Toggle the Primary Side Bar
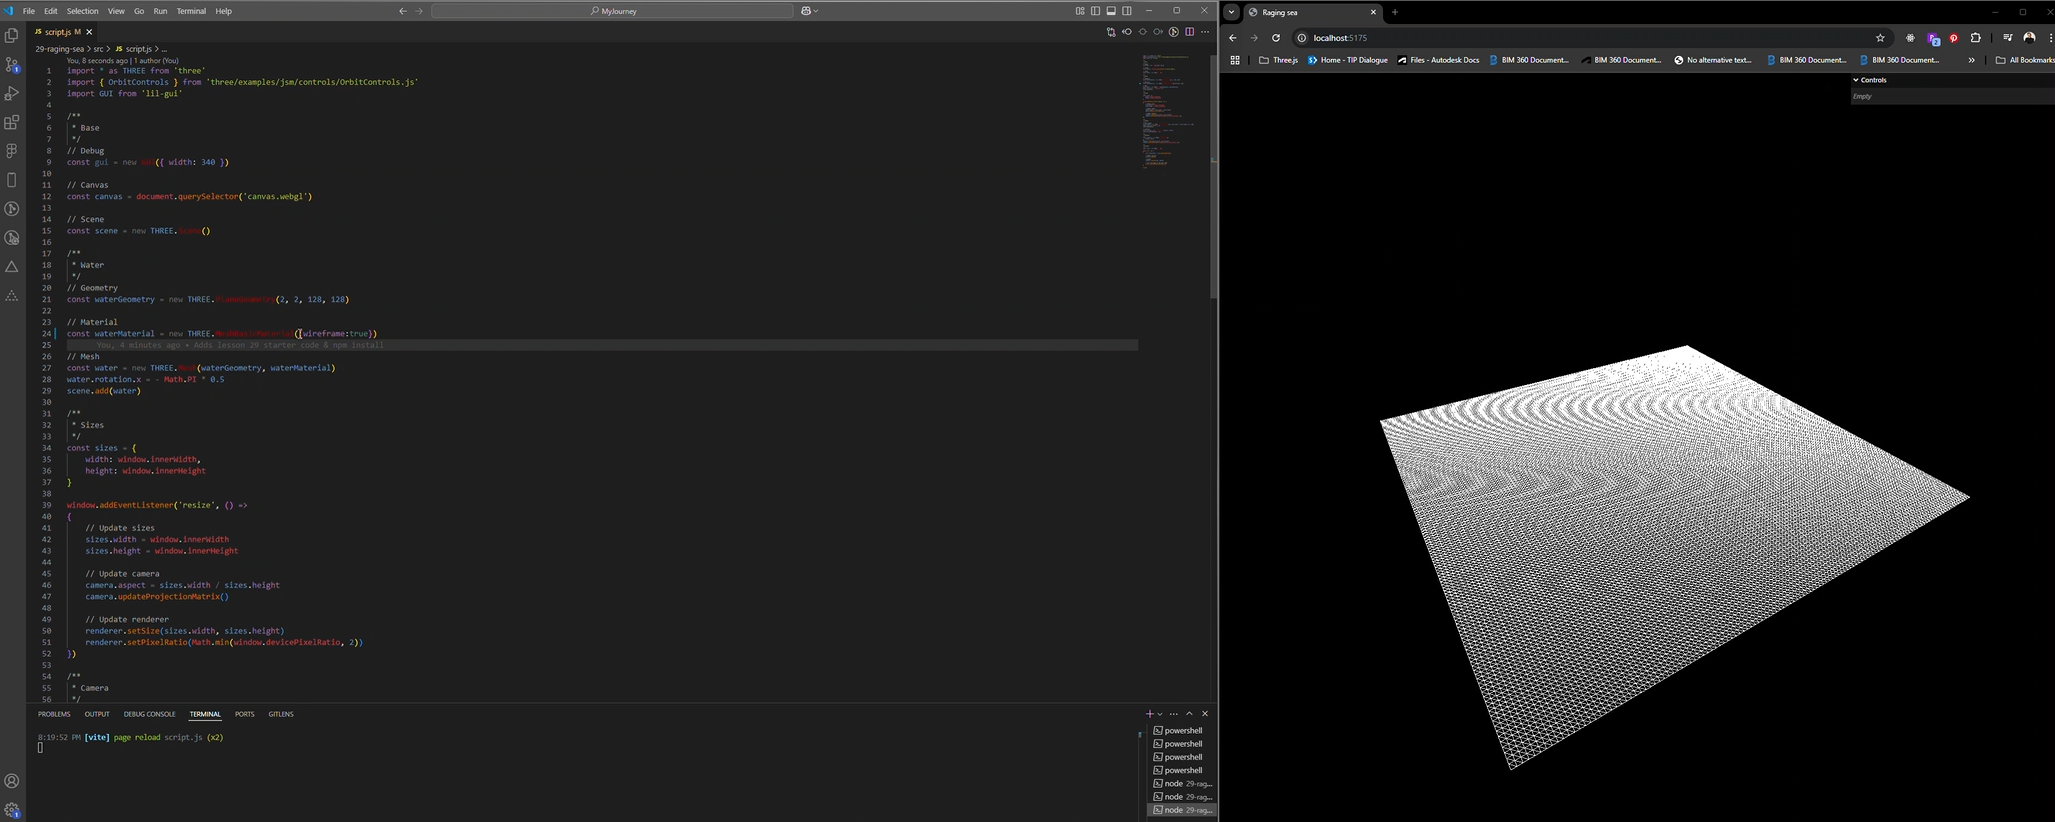The height and width of the screenshot is (822, 2055). pyautogui.click(x=1095, y=11)
